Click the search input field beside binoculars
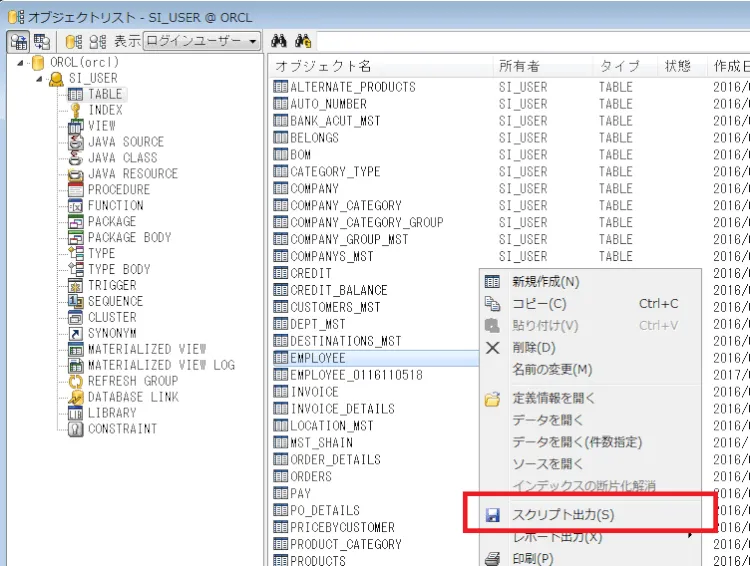The width and height of the screenshot is (750, 566). tap(533, 42)
